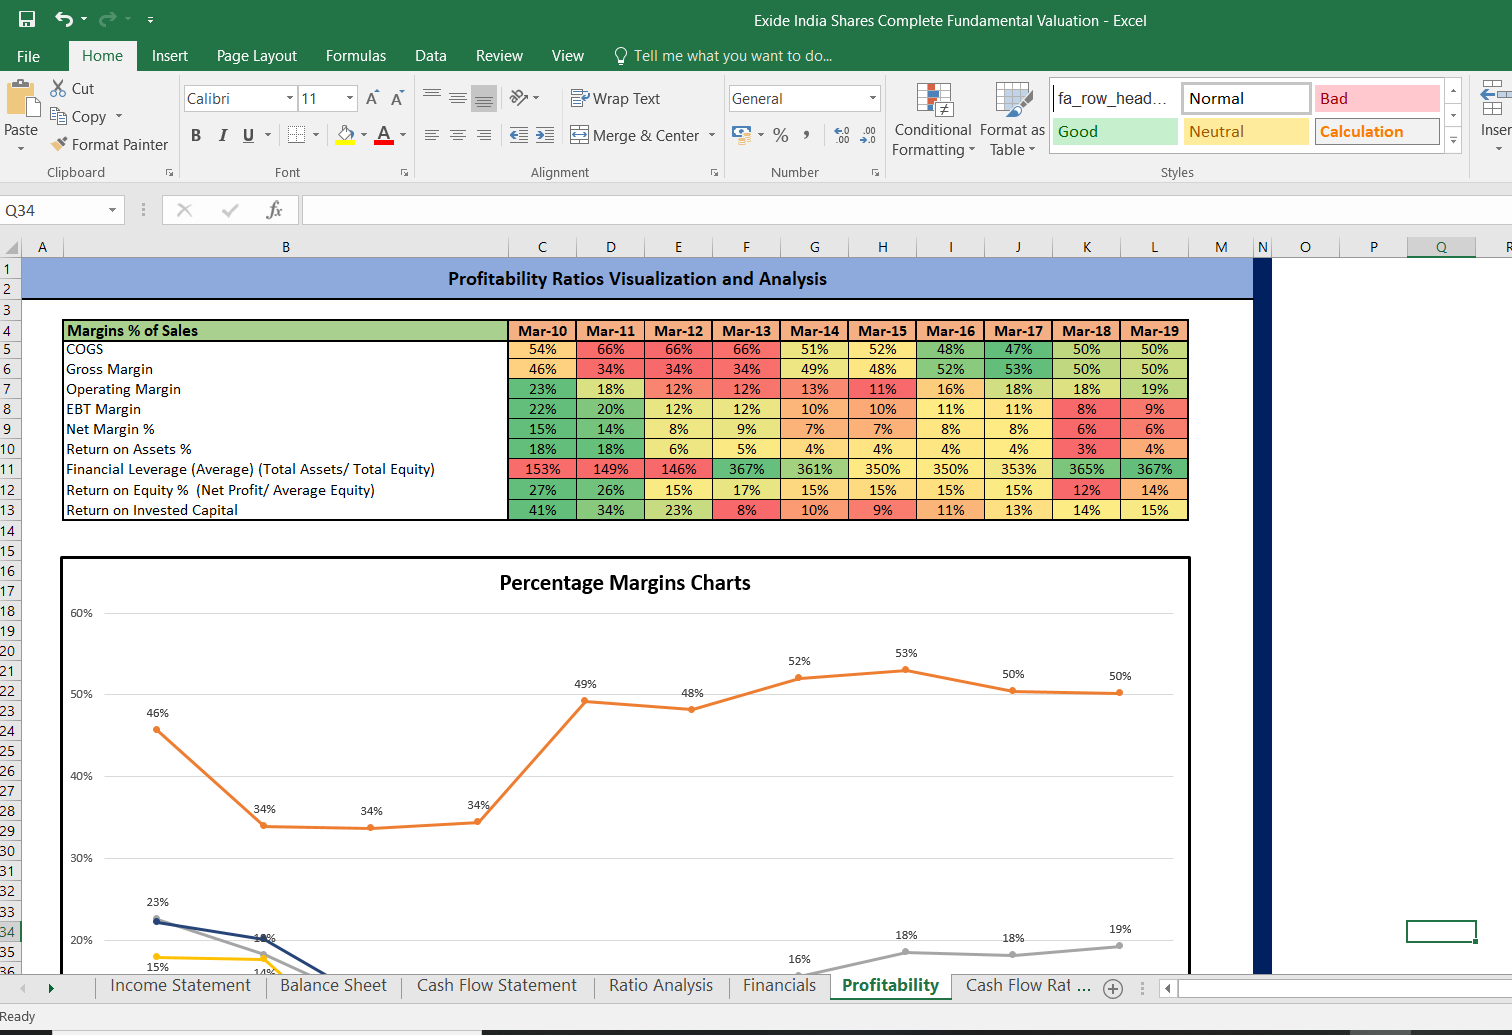Open the Name Box dropdown
Viewport: 1512px width, 1035px height.
(112, 210)
